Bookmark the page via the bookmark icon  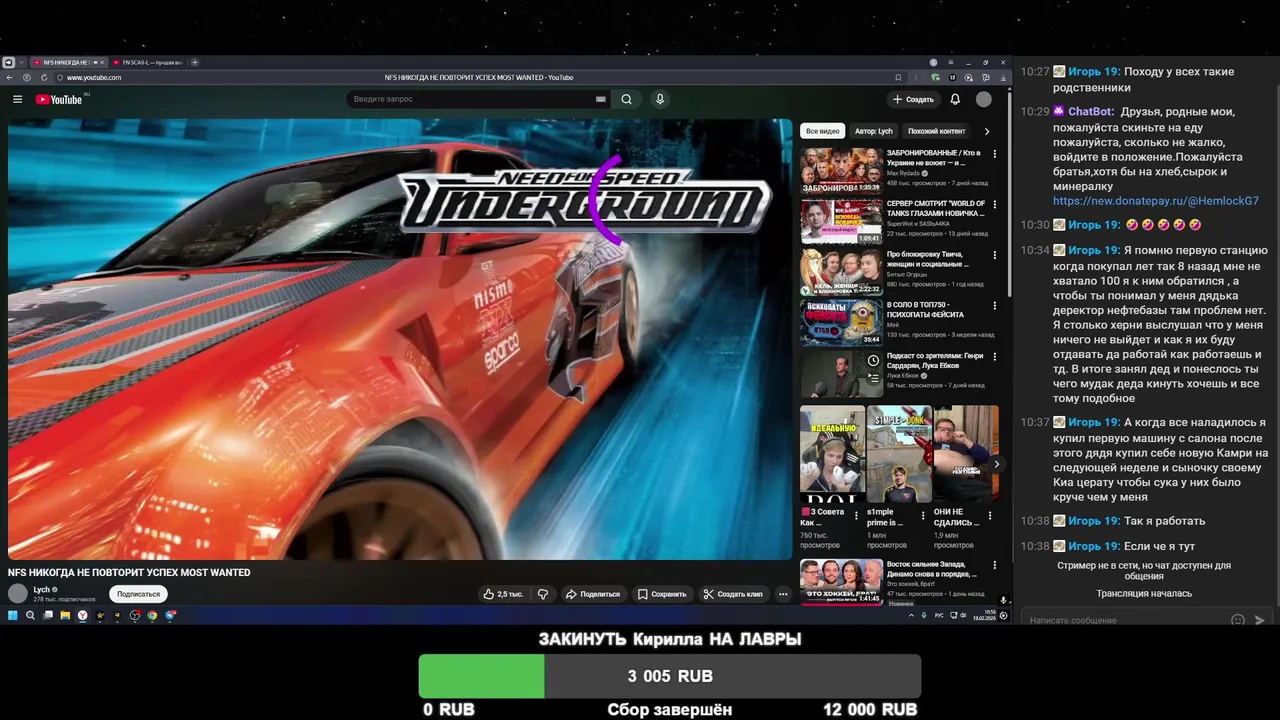[x=898, y=77]
